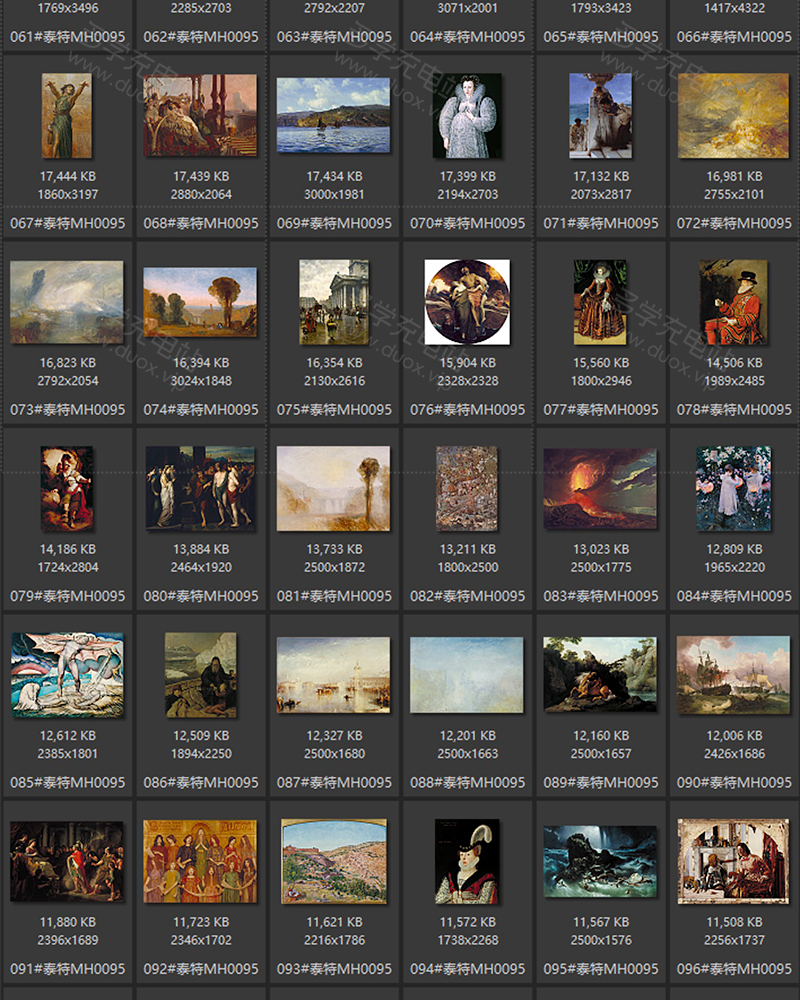Open the dark stormy sea painting 095
The image size is (800, 1000).
[600, 861]
